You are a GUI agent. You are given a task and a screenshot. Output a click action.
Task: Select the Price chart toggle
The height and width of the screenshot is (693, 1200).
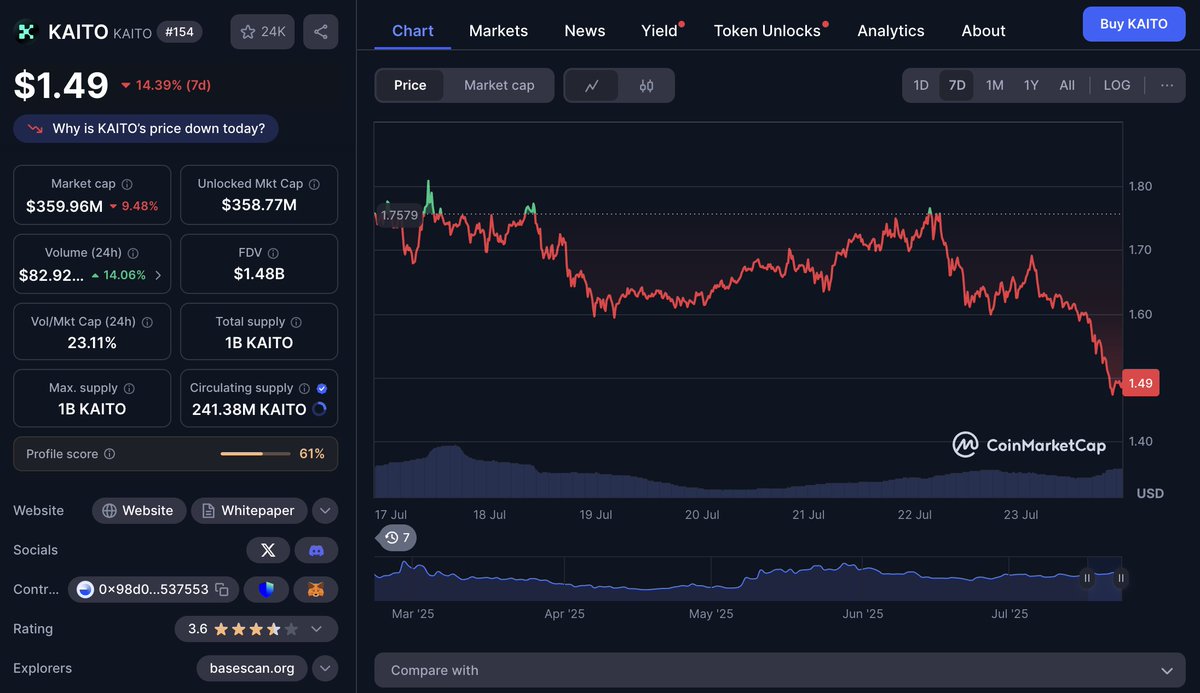tap(410, 86)
